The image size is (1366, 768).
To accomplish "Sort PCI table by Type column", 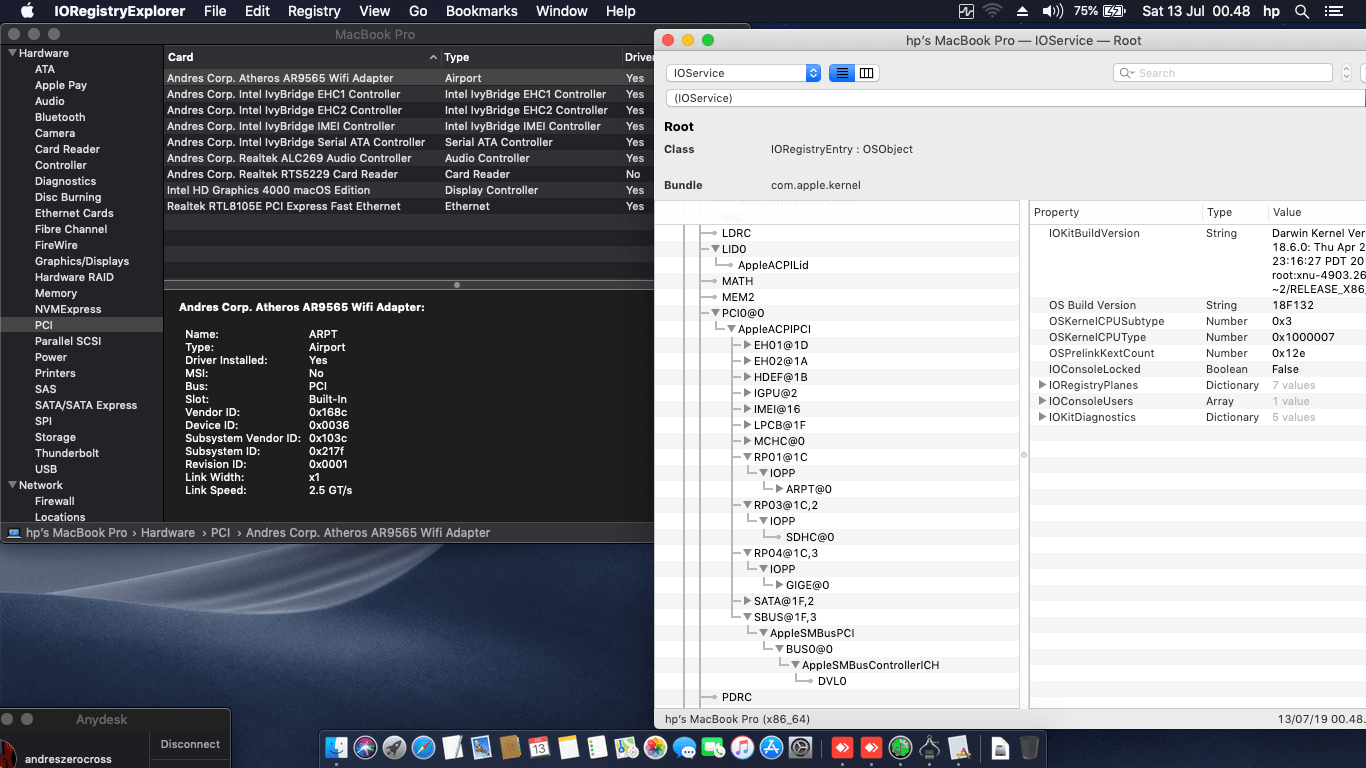I will pyautogui.click(x=531, y=57).
